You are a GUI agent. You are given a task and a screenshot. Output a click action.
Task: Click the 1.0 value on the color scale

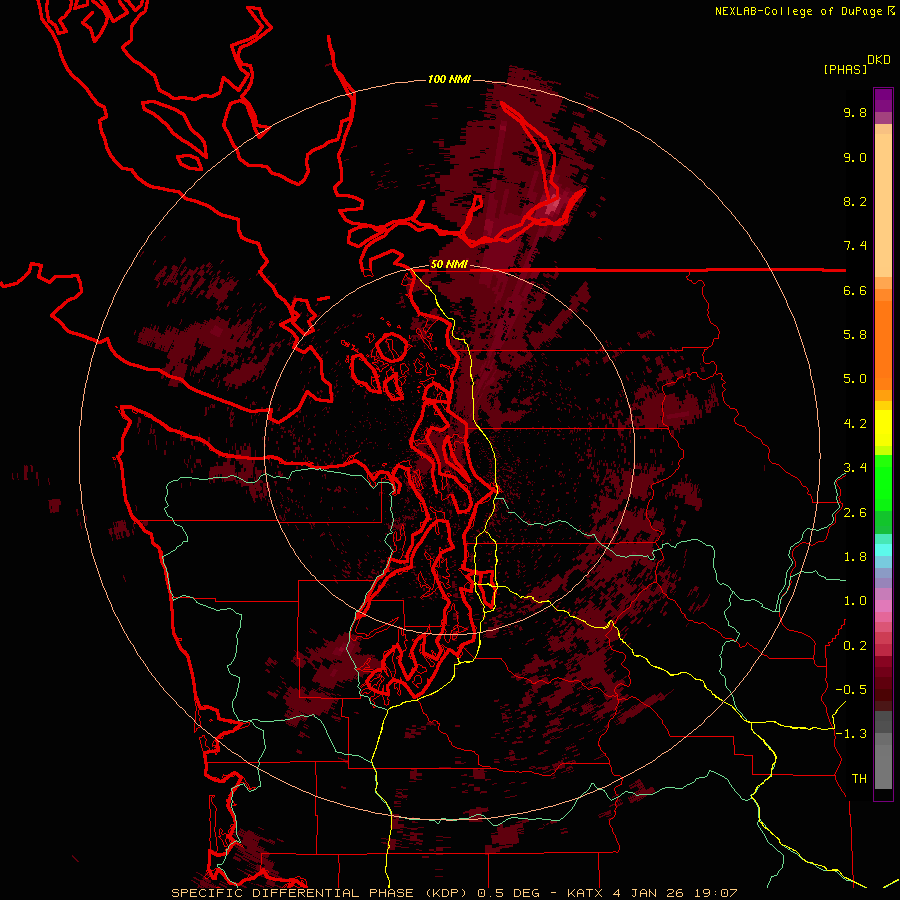[855, 601]
